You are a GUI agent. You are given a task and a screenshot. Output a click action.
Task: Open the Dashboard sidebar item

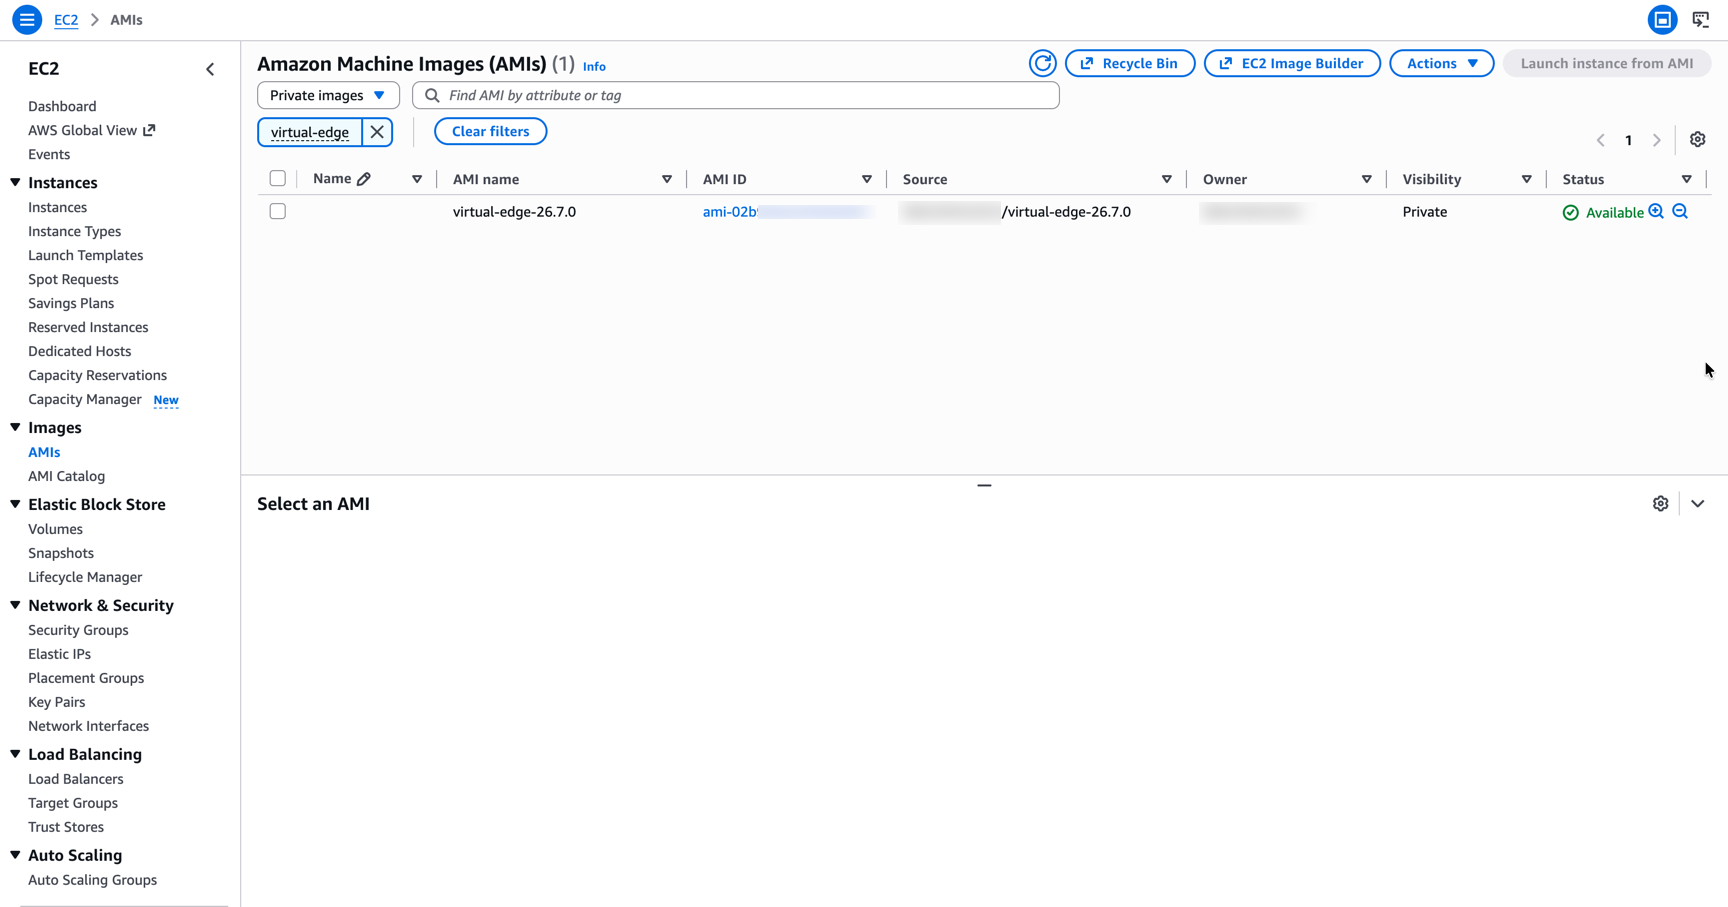pos(62,106)
